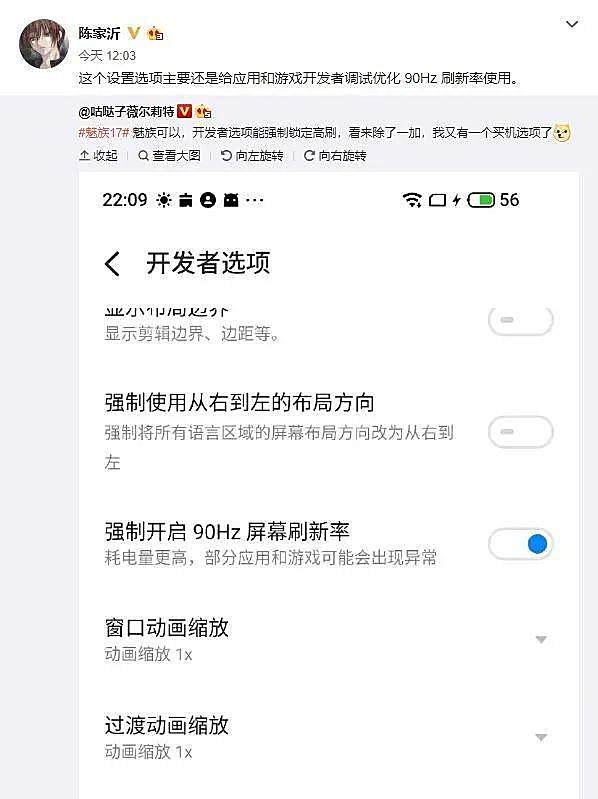The width and height of the screenshot is (598, 799).
Task: Tap the back arrow beside 开发者选项
Action: pyautogui.click(x=112, y=264)
